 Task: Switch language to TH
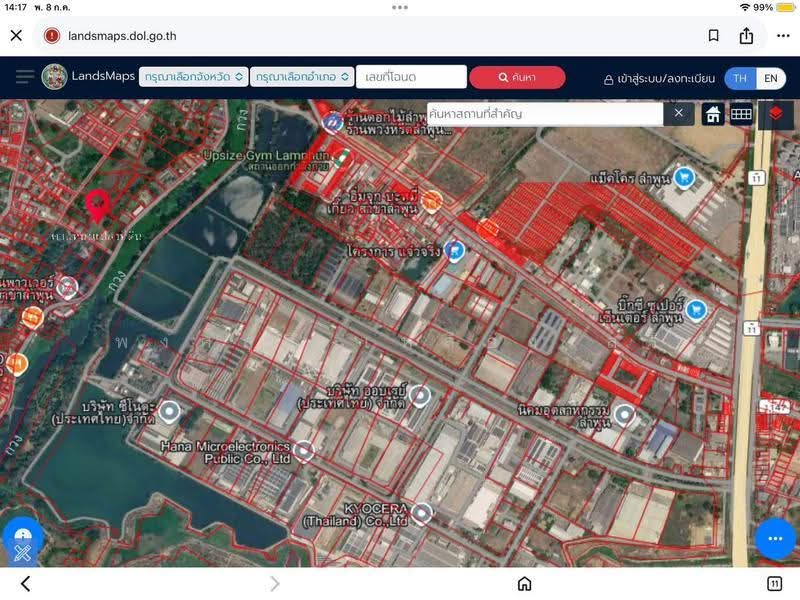pyautogui.click(x=740, y=78)
